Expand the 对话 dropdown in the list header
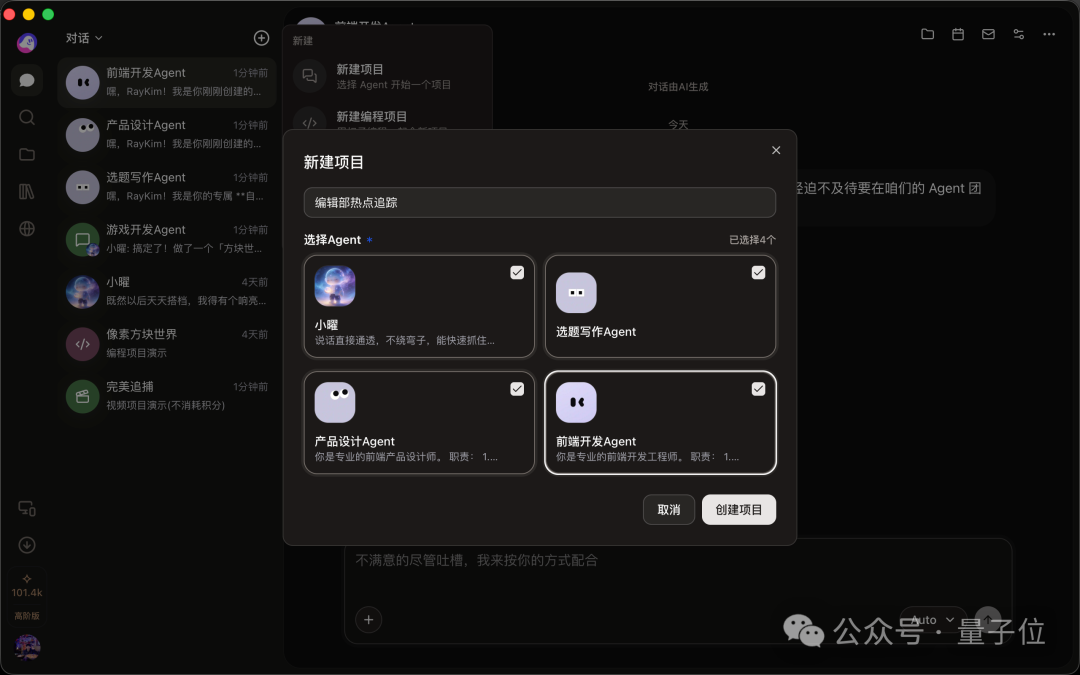Screen dimensions: 1080x675 point(84,38)
